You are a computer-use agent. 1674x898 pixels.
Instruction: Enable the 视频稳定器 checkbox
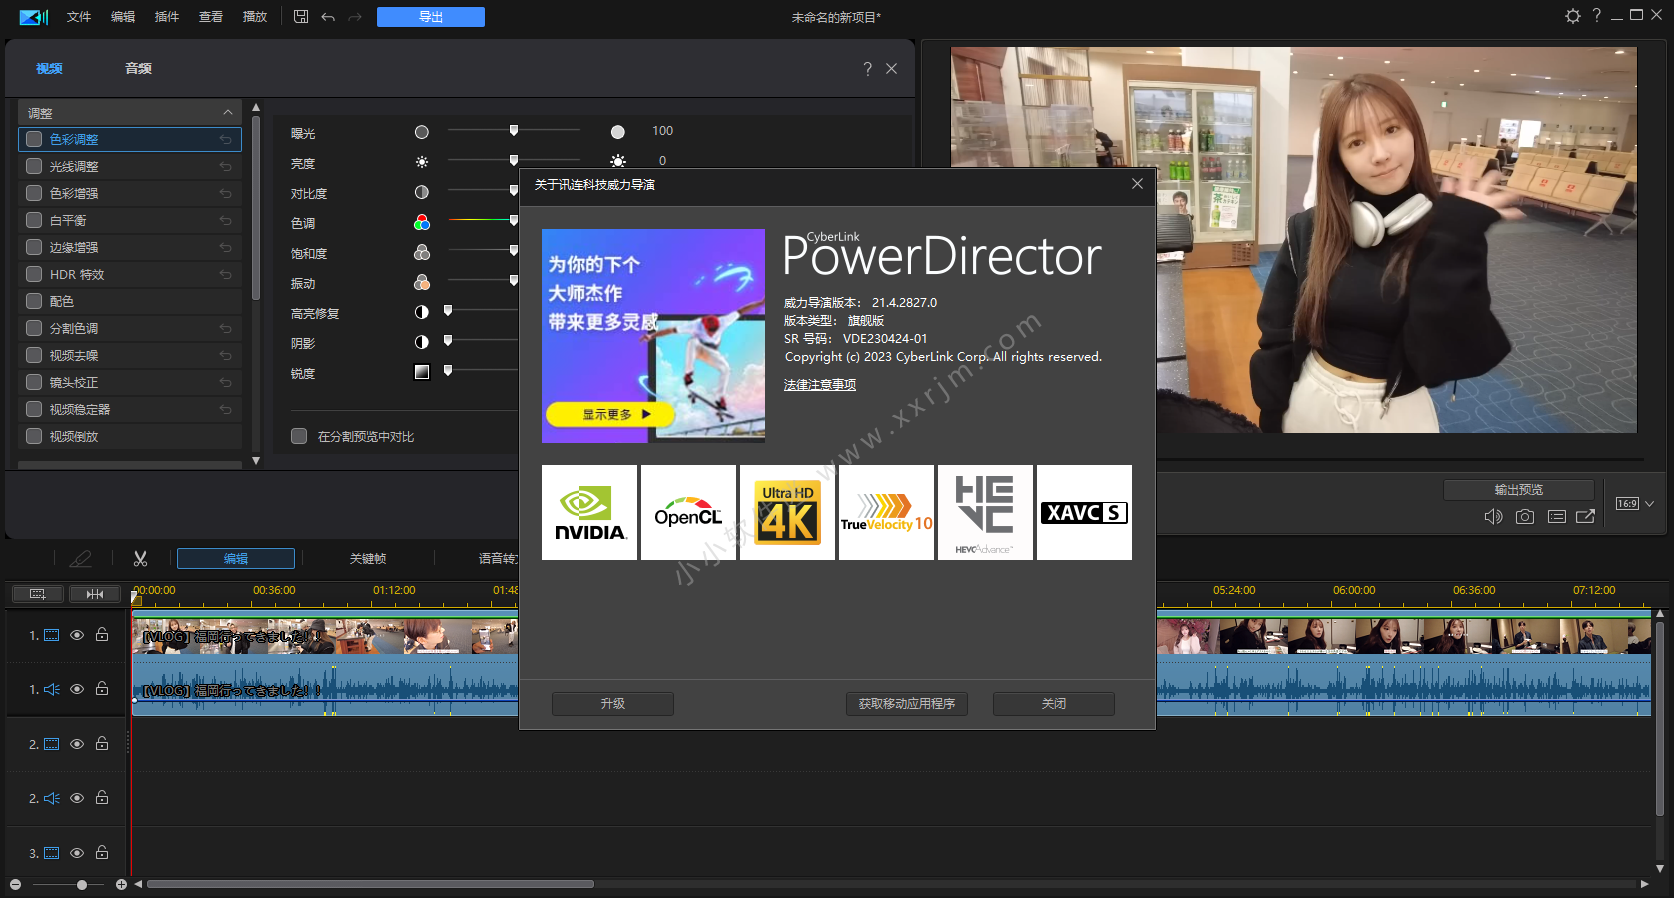click(34, 410)
